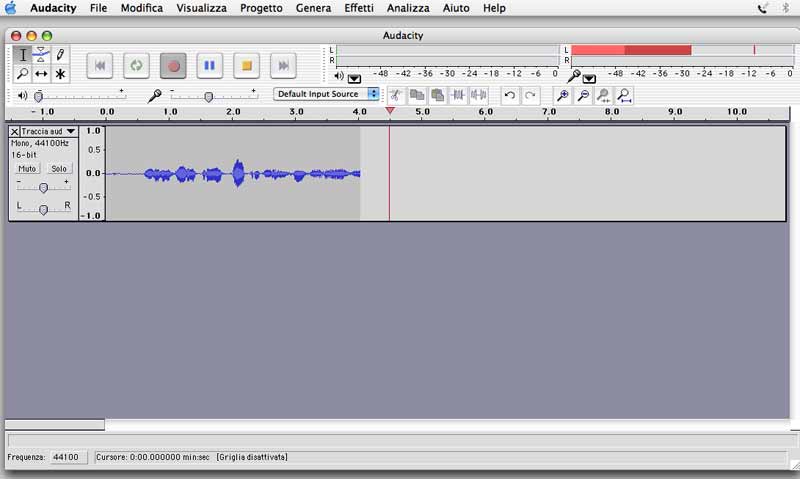Viewport: 800px width, 479px height.
Task: Open the playback meter dropdown arrow
Action: click(x=354, y=79)
